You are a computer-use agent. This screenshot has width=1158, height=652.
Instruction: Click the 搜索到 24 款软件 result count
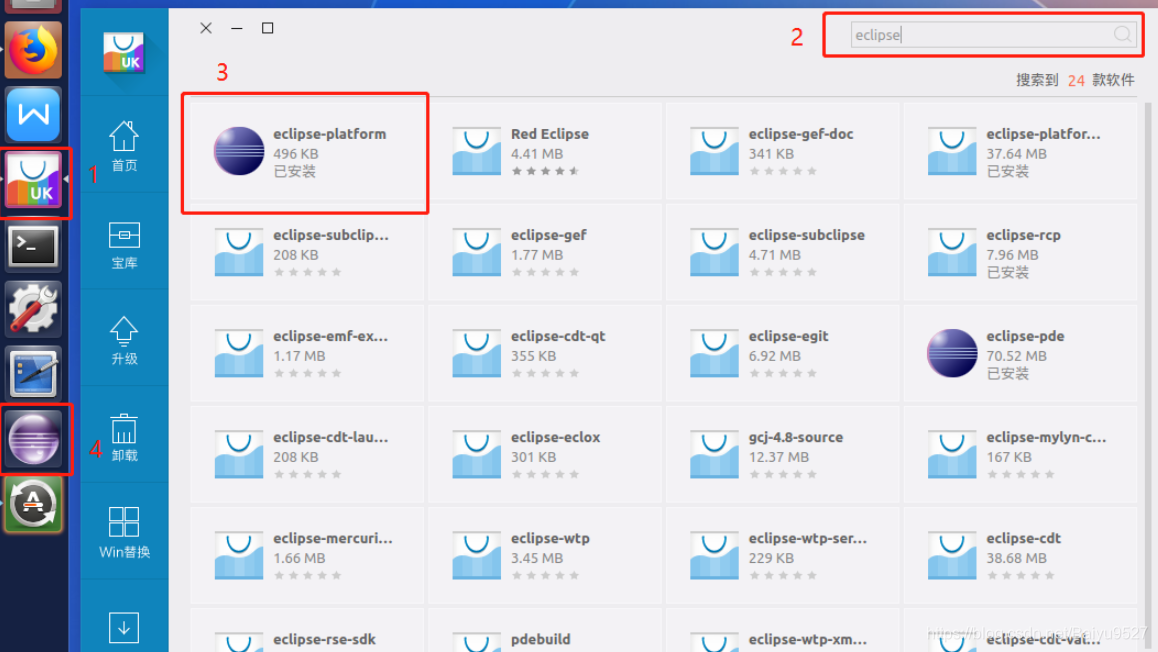[1075, 80]
